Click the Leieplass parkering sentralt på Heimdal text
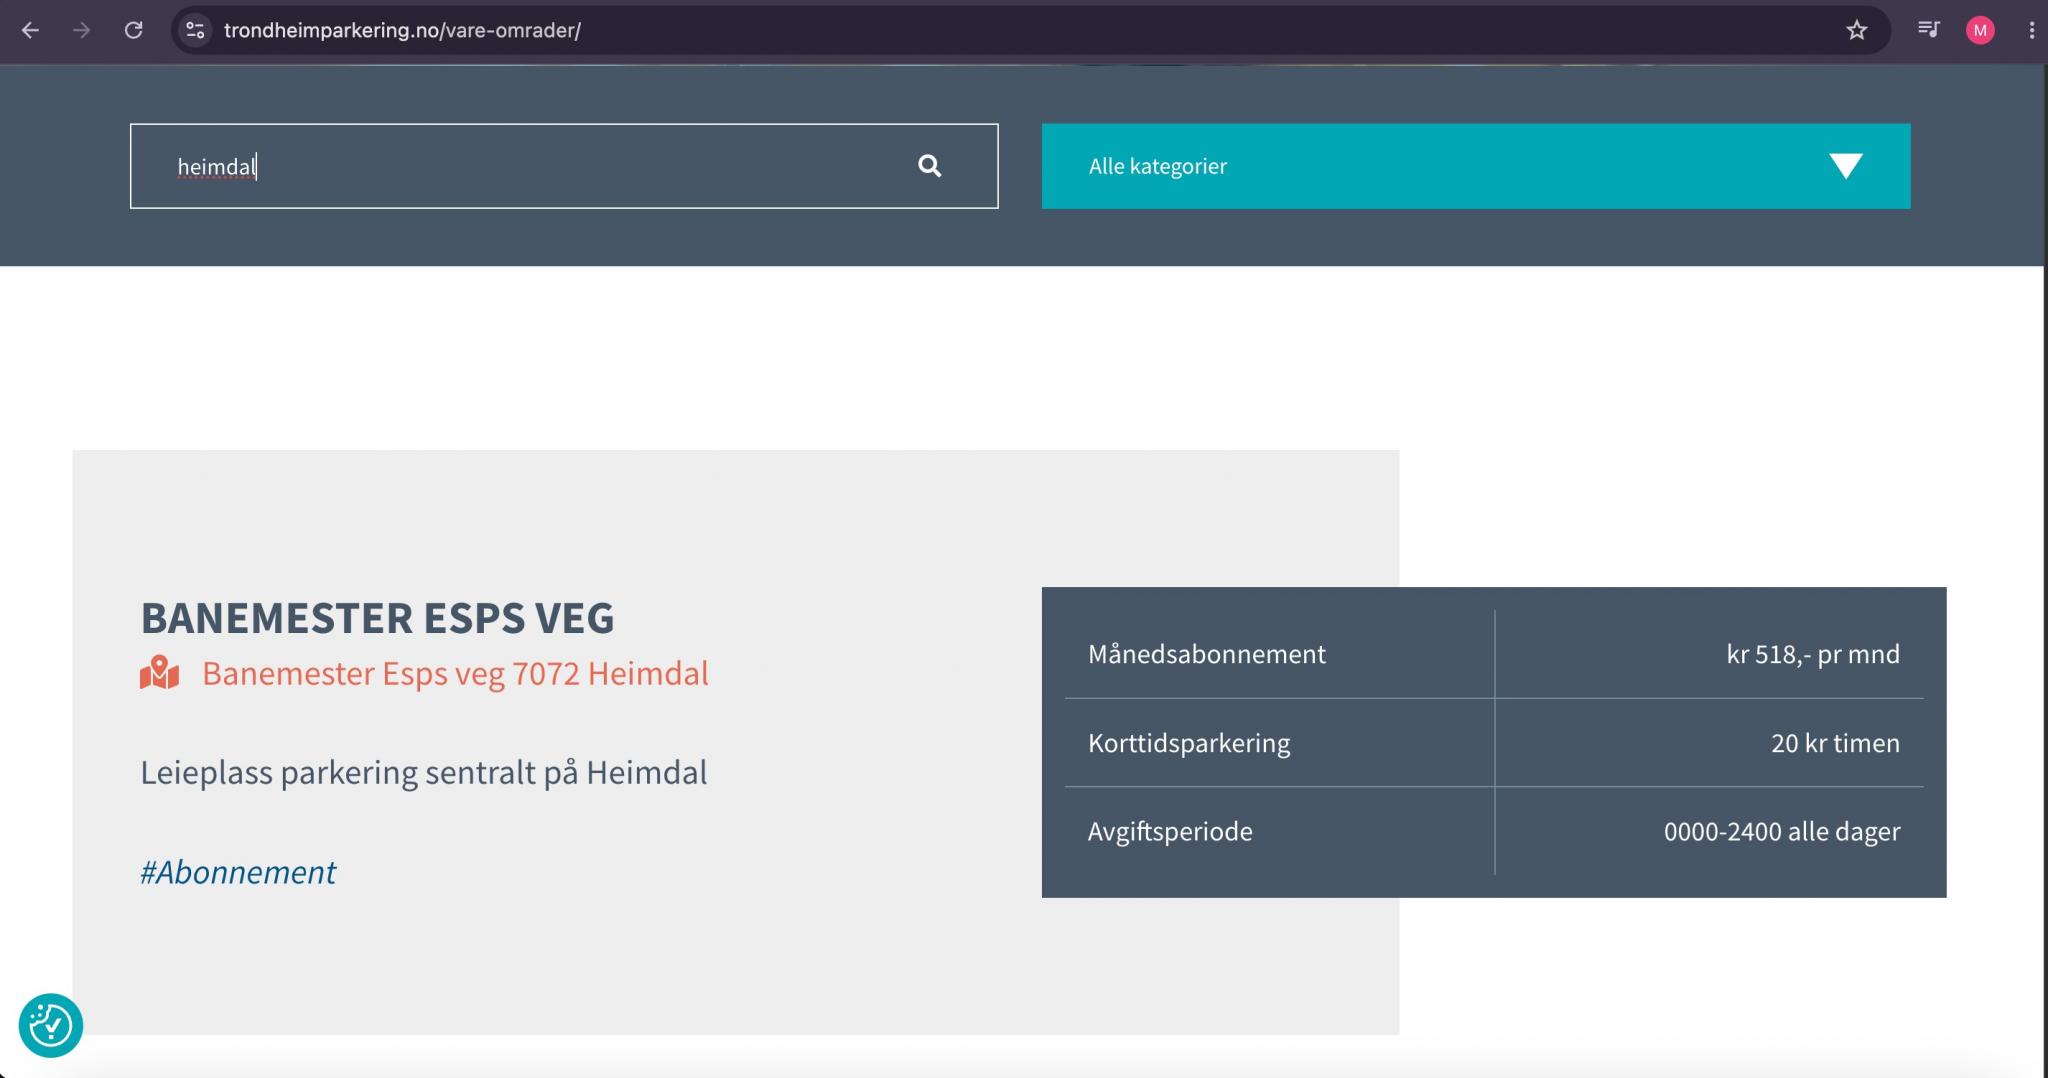 coord(424,773)
